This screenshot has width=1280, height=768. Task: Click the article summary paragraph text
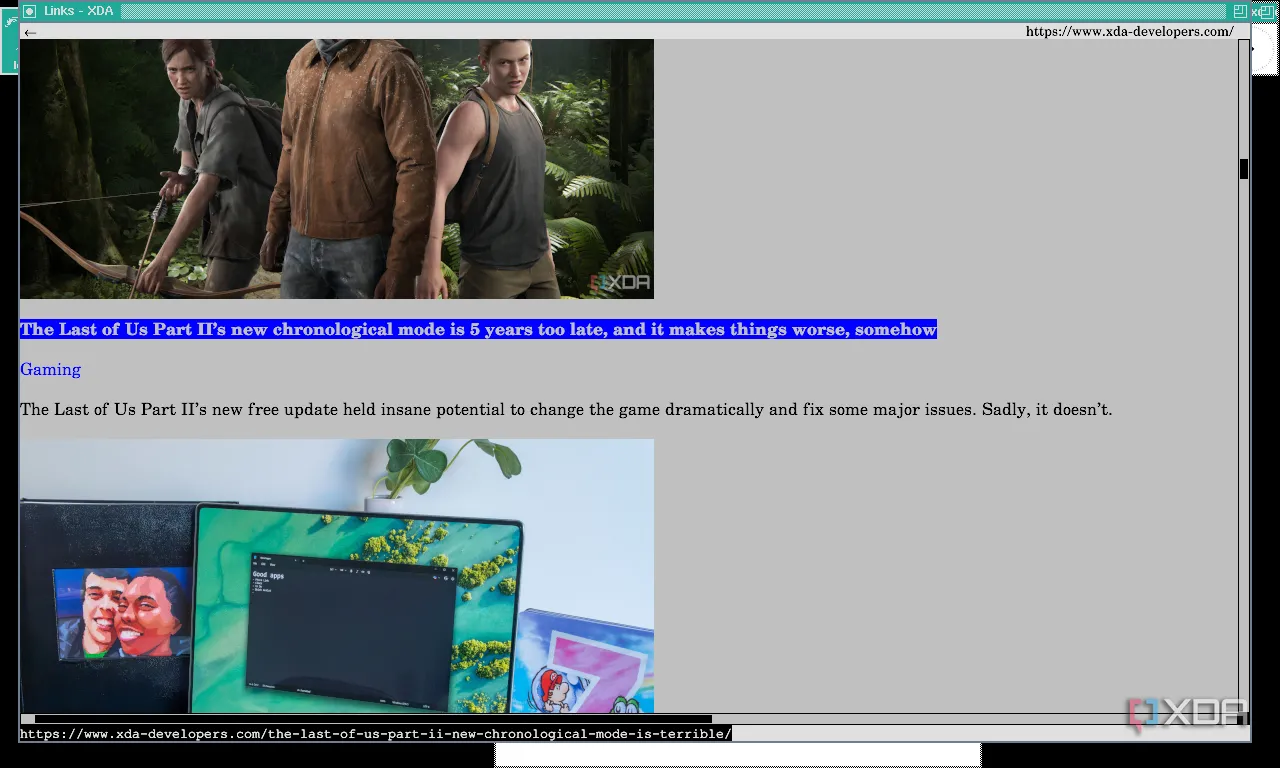(566, 409)
